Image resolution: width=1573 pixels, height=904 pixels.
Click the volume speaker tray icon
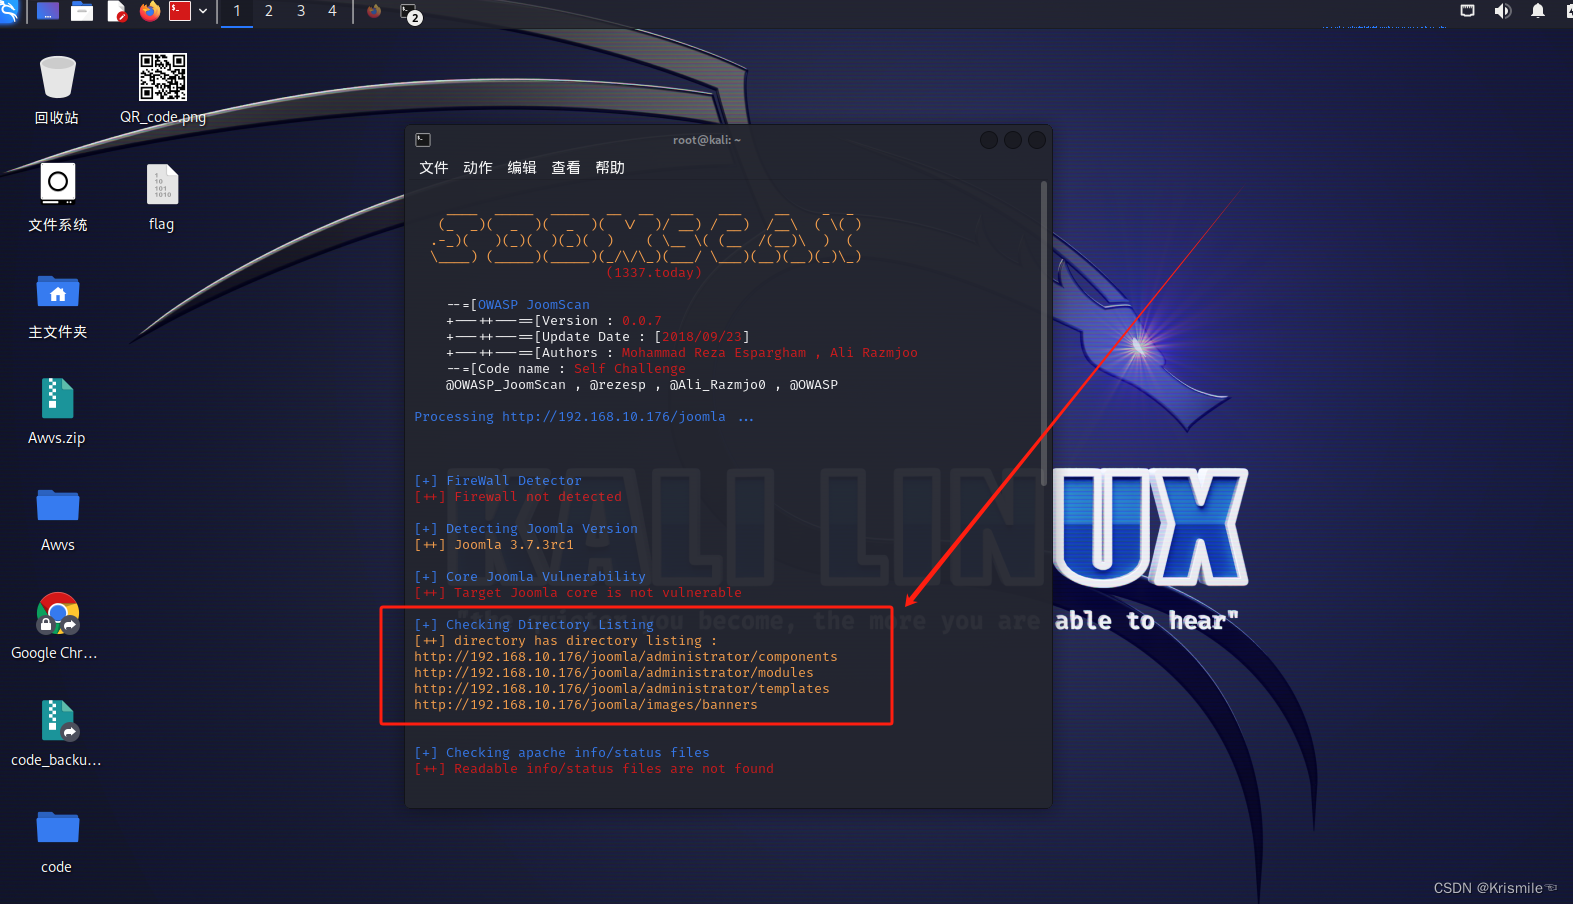[x=1502, y=11]
